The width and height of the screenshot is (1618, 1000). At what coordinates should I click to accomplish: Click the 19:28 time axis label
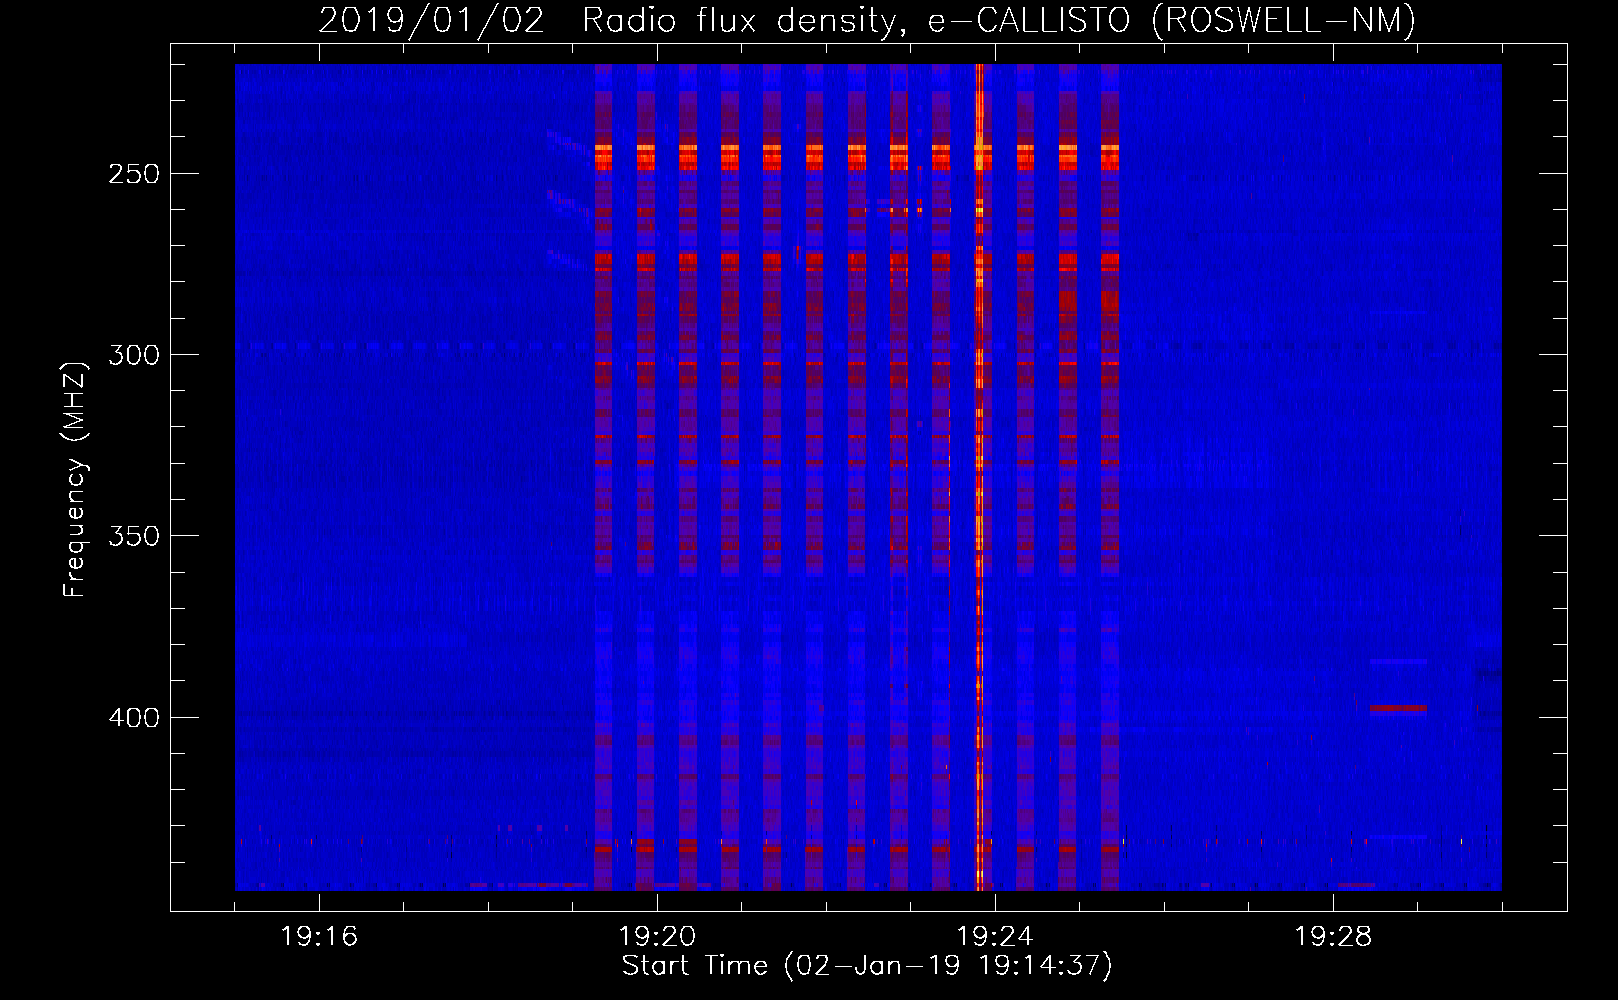tap(1333, 937)
